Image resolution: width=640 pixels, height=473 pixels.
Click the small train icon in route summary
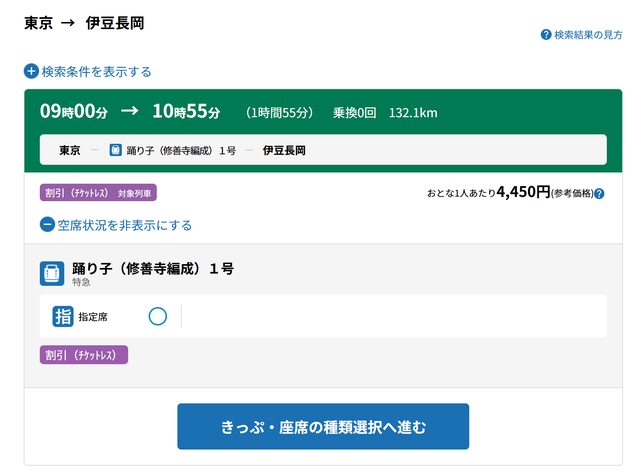(x=115, y=150)
